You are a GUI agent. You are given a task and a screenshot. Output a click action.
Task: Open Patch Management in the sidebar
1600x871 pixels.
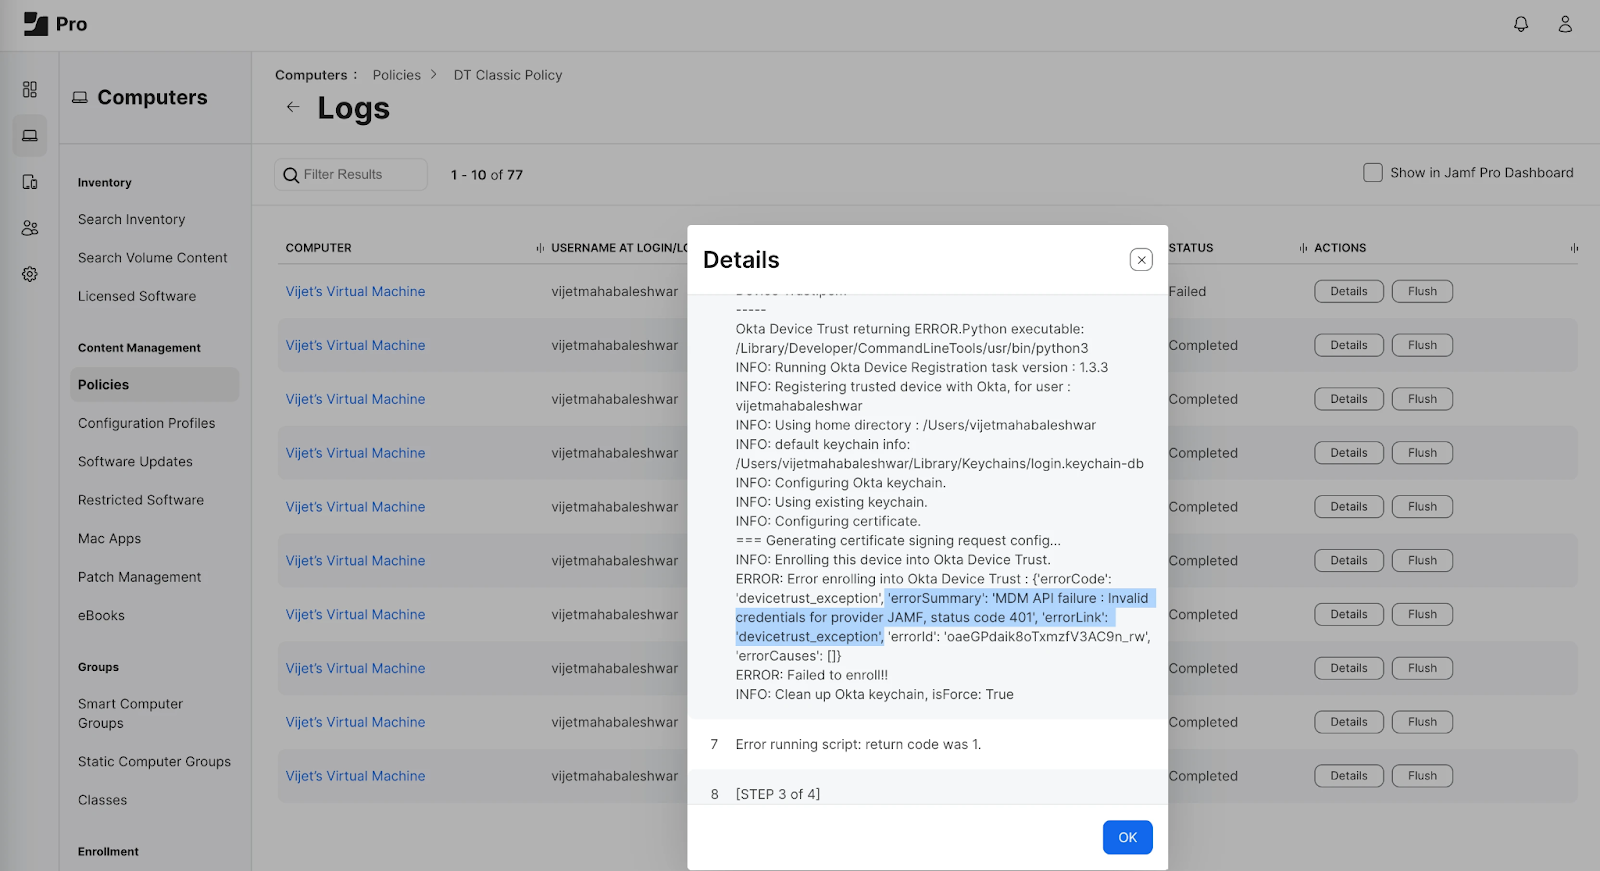tap(140, 578)
